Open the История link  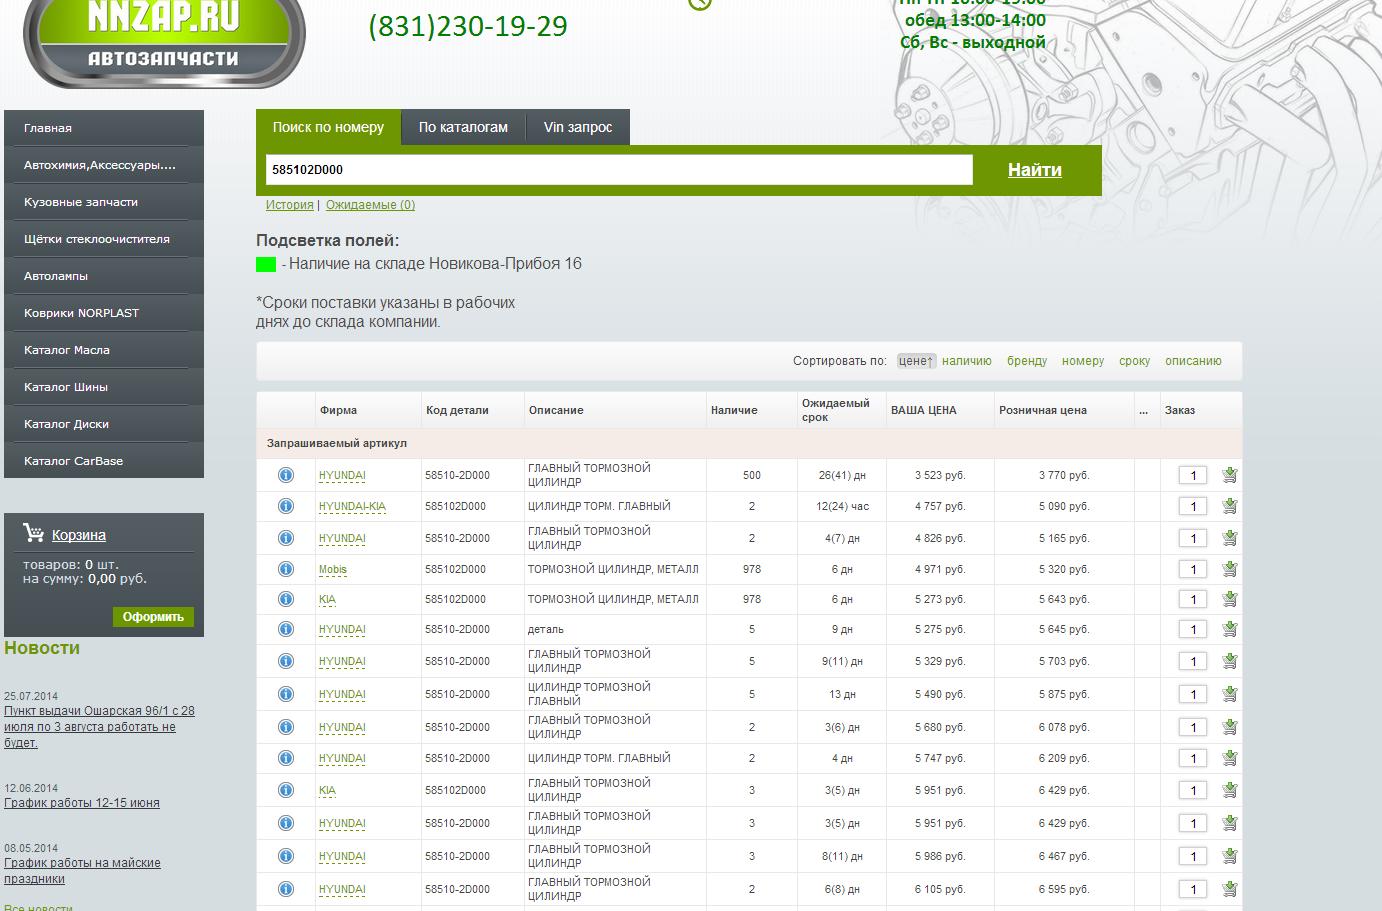(x=290, y=205)
